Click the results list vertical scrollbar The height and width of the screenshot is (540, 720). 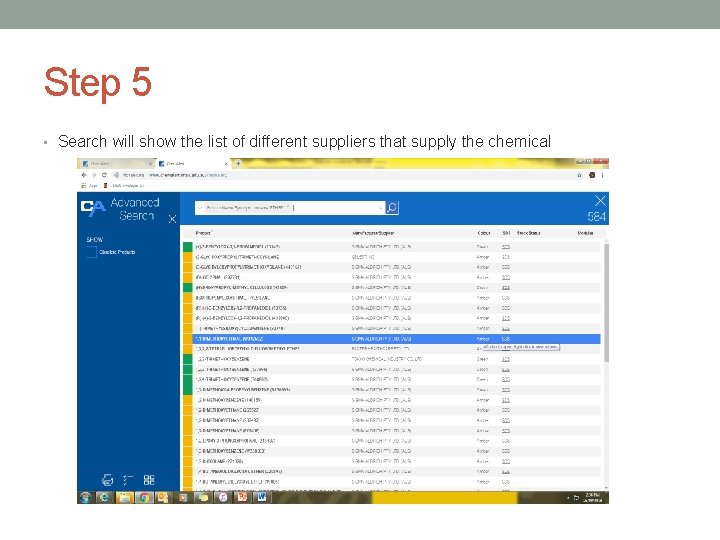(606, 303)
